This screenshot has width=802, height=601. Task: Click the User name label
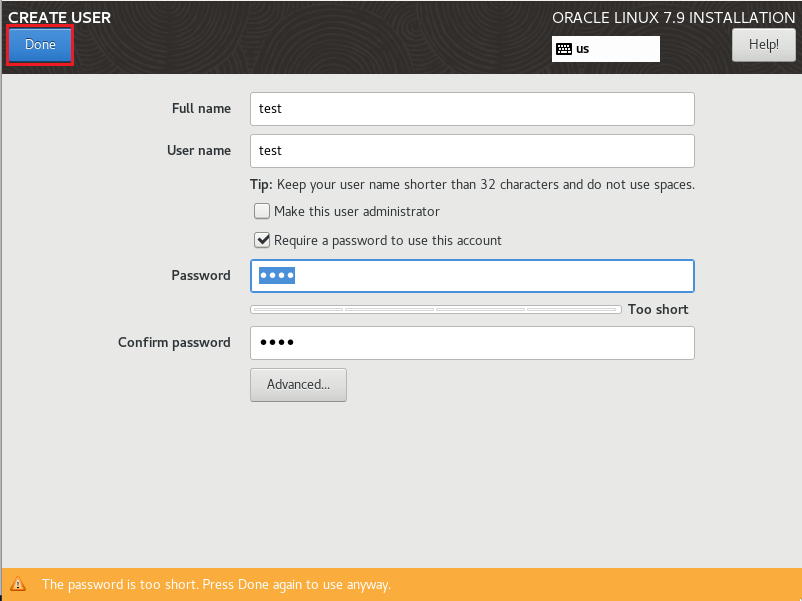(x=199, y=150)
